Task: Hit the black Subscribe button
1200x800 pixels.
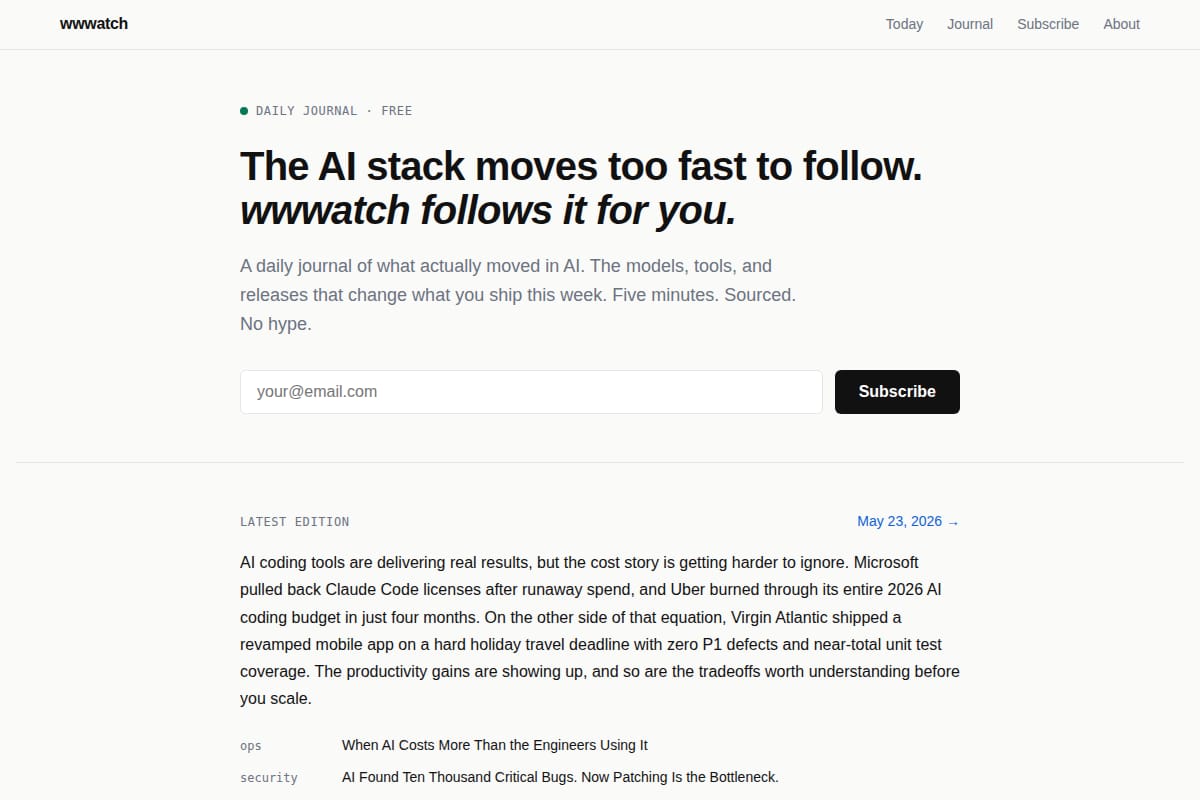Action: pos(897,392)
